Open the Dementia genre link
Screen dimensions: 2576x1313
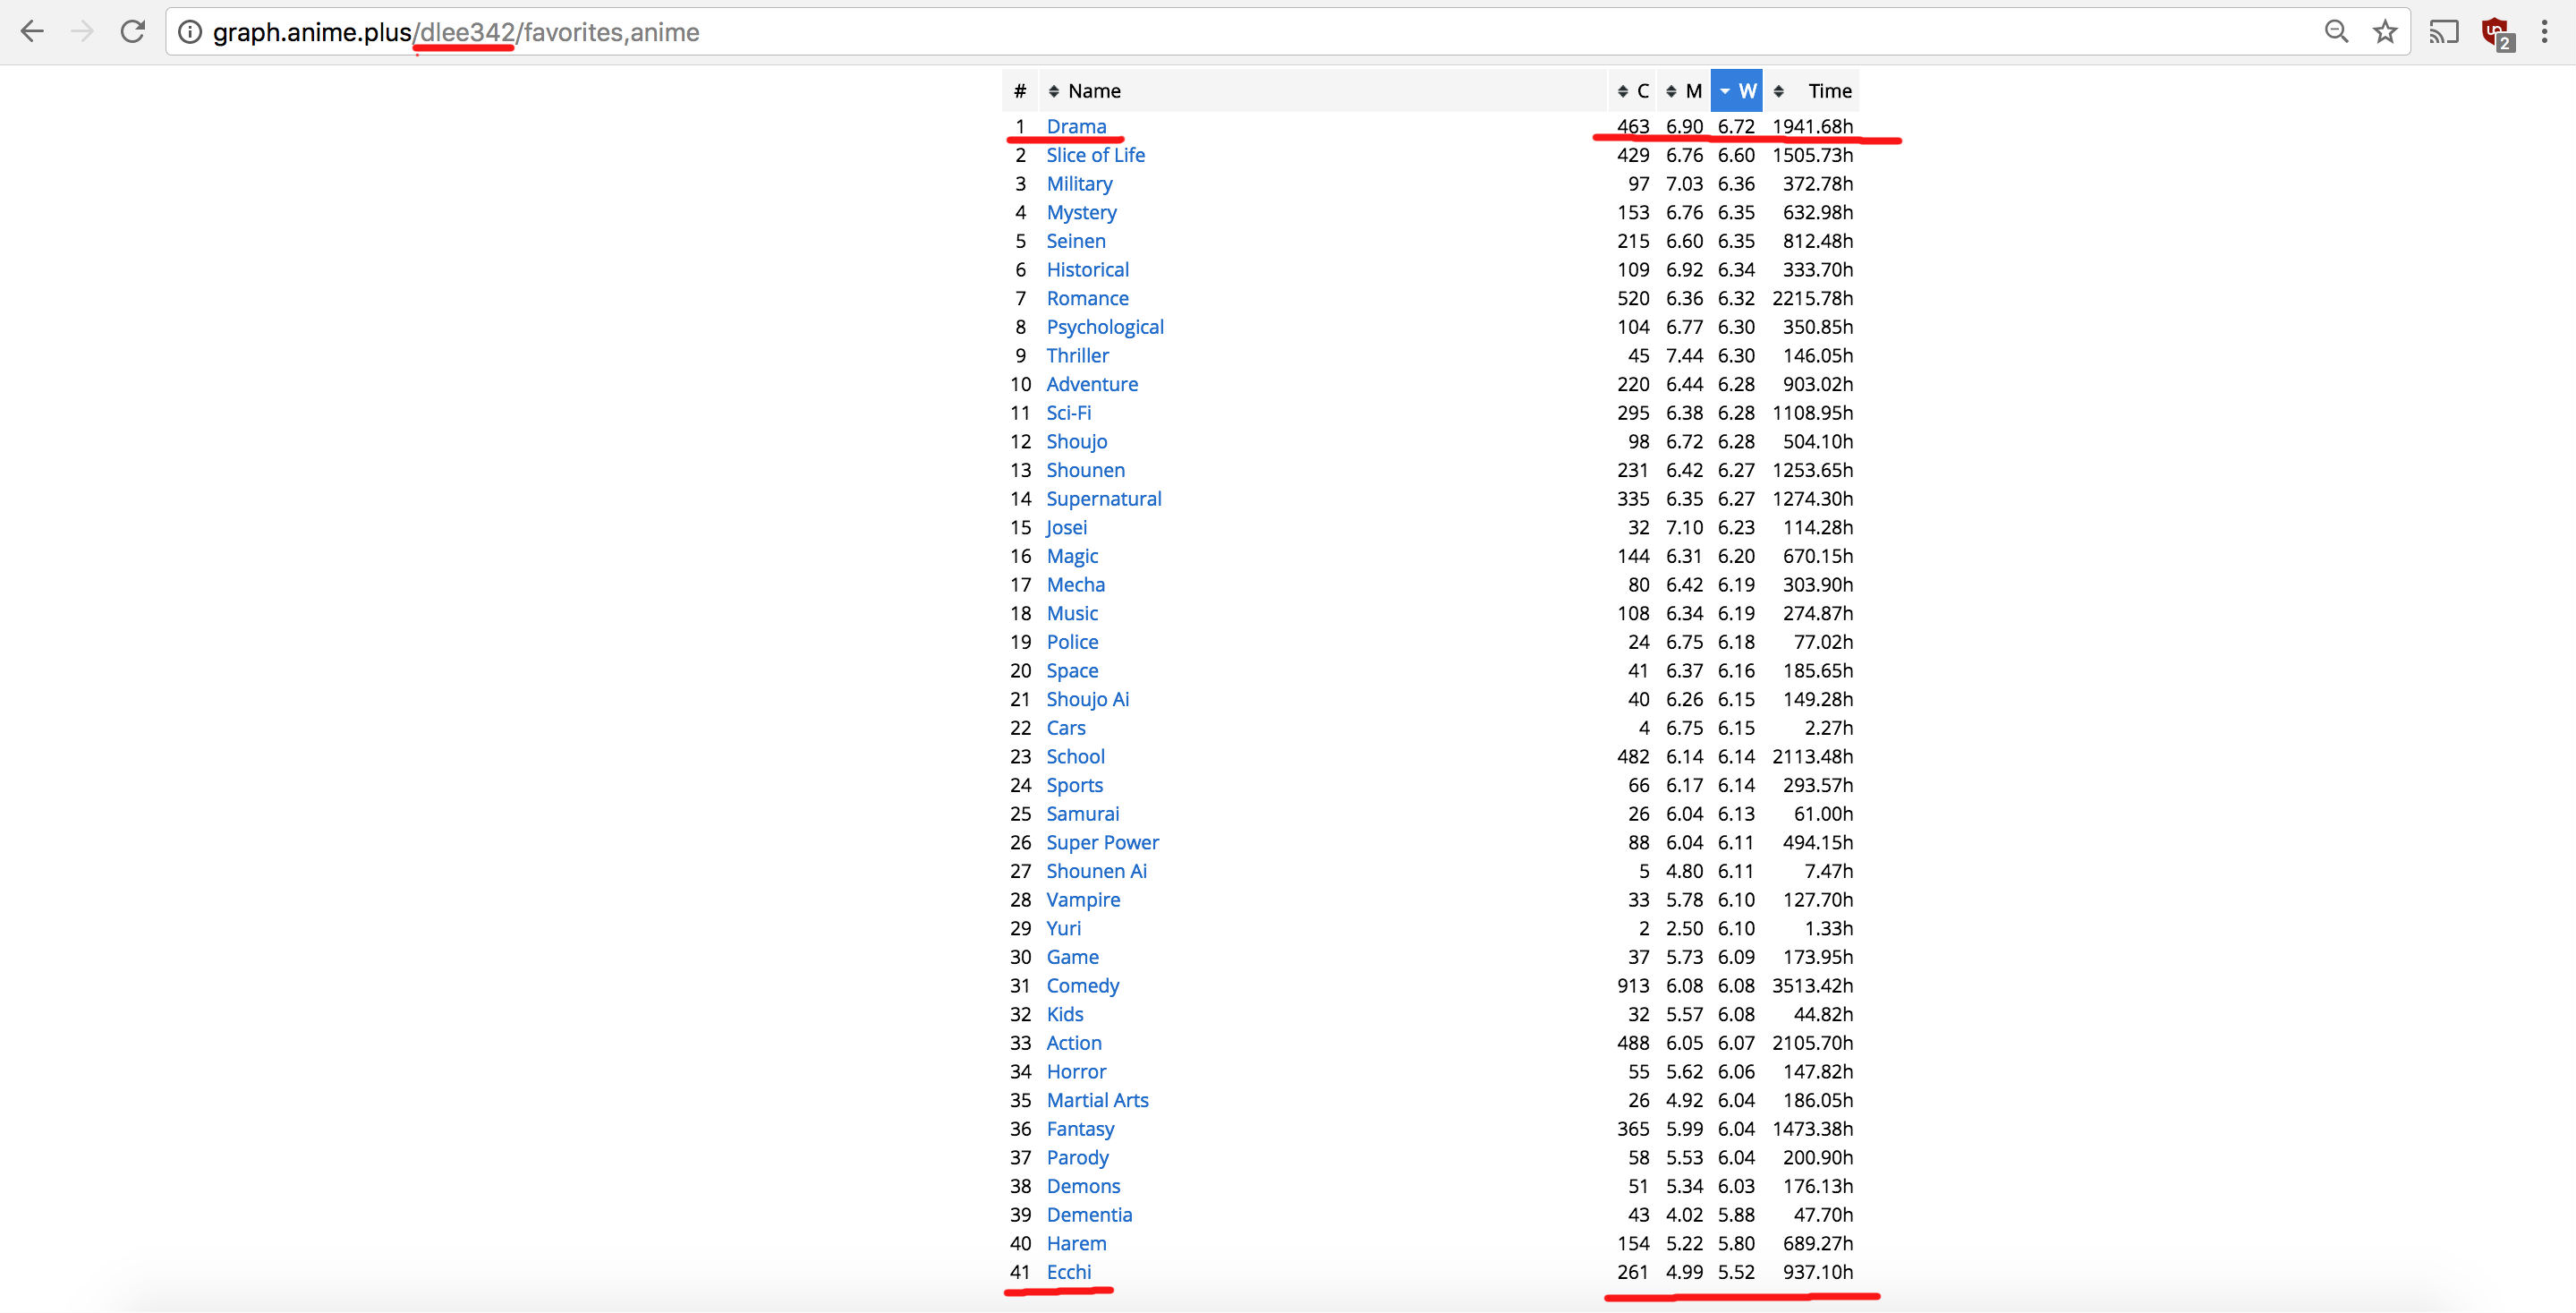click(1089, 1216)
